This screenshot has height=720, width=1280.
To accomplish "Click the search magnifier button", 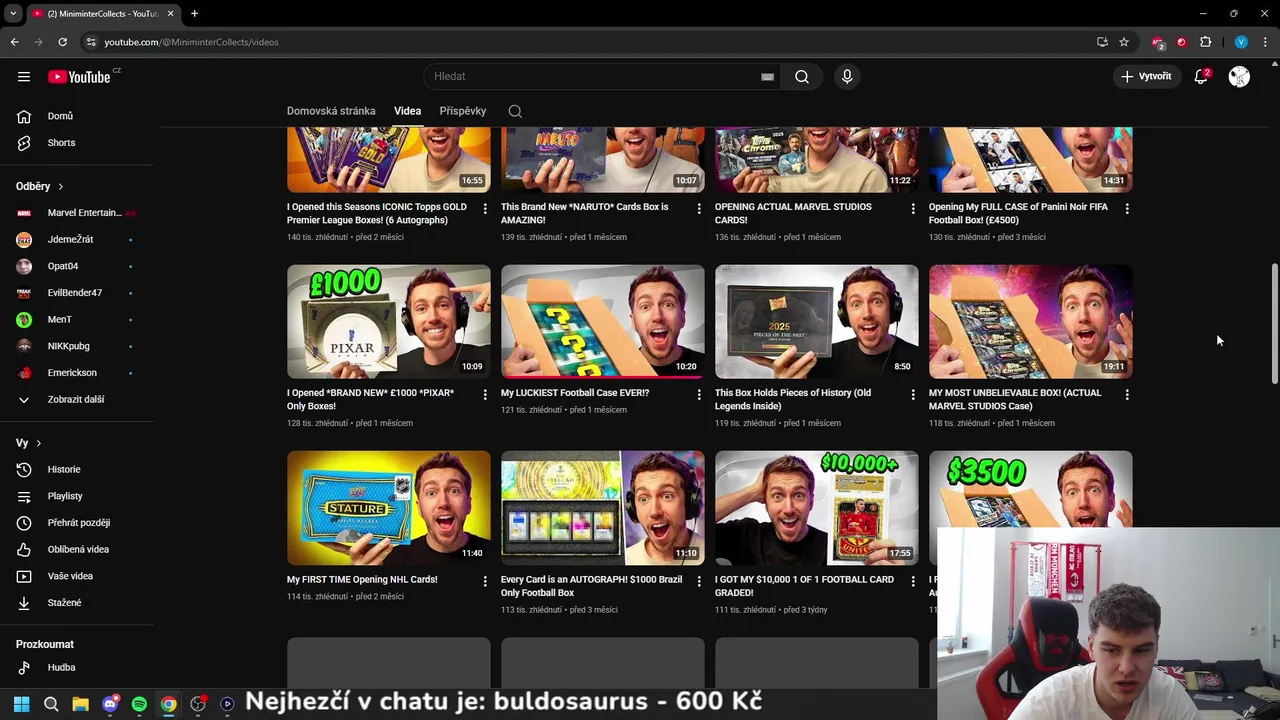I will (x=802, y=76).
